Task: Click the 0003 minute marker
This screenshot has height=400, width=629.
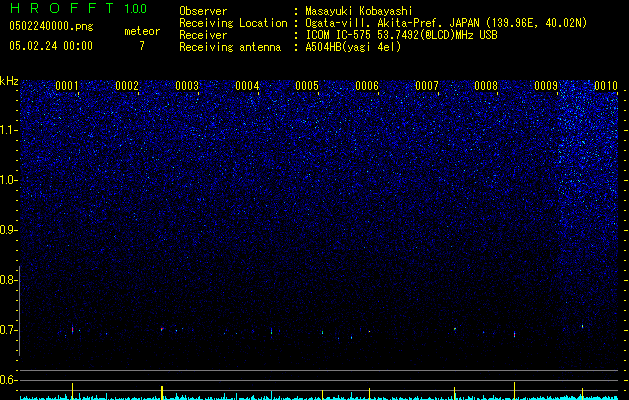Action: [187, 86]
